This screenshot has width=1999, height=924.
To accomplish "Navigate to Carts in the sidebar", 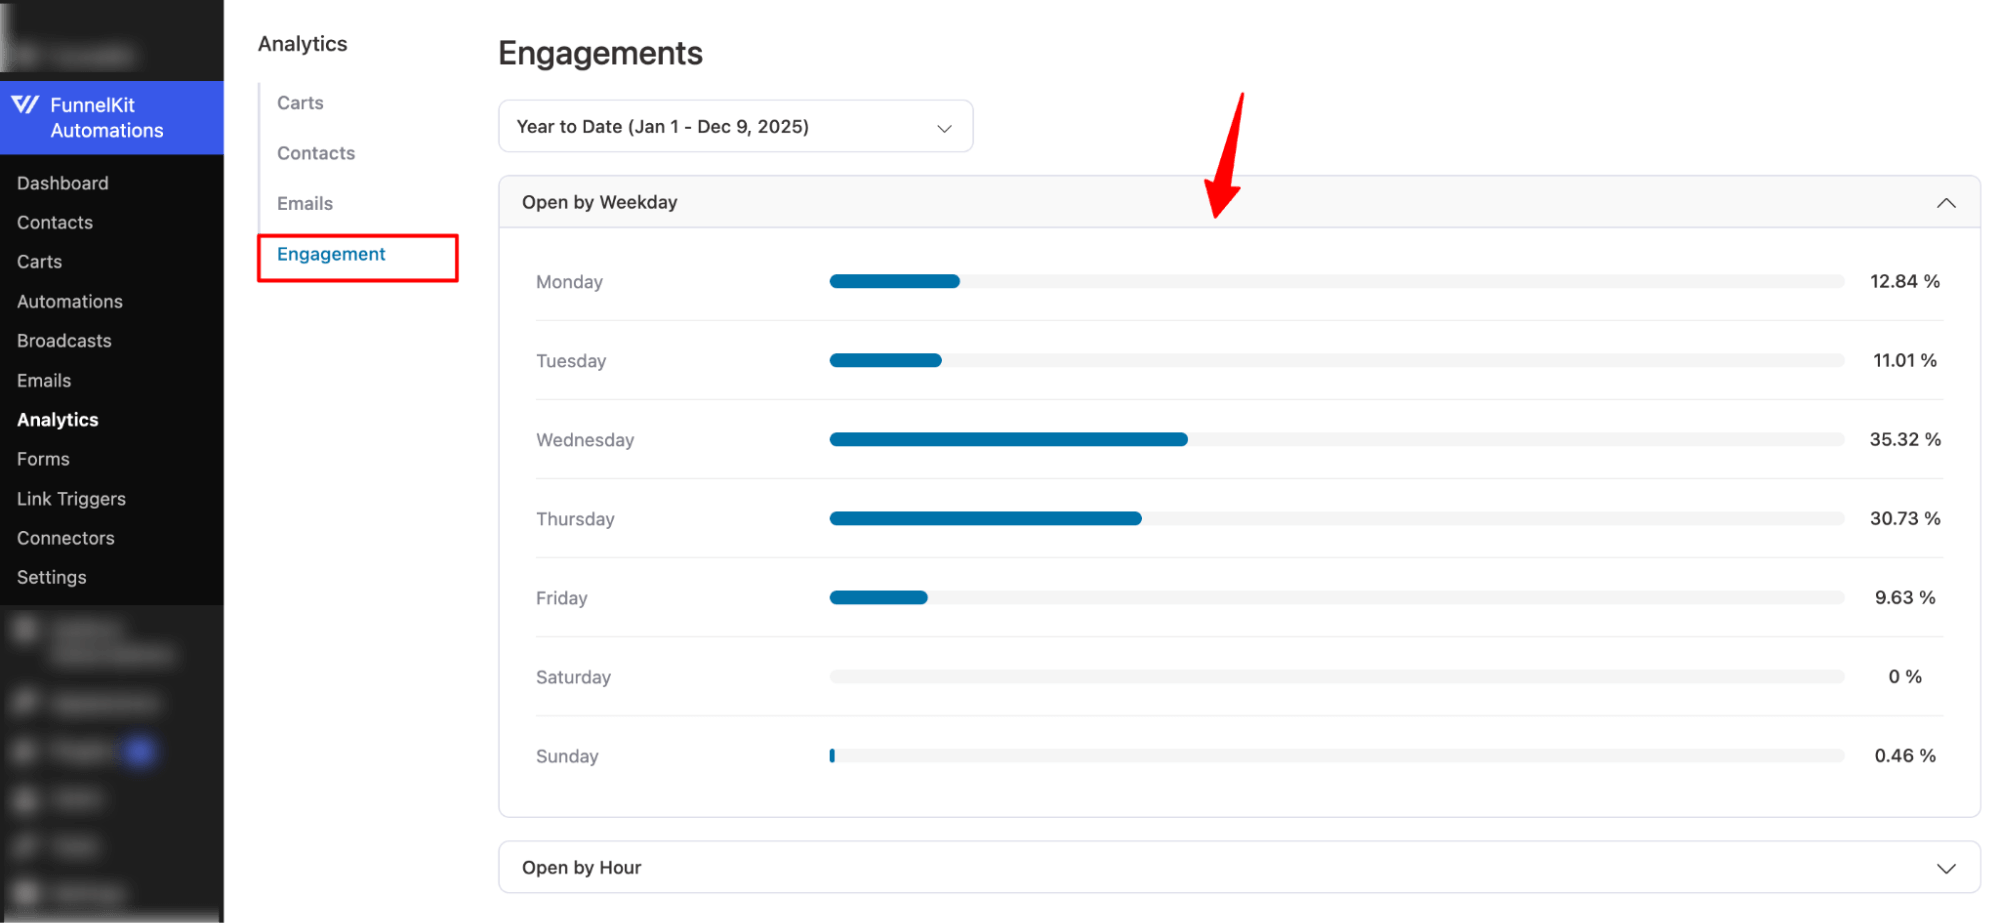I will [39, 261].
